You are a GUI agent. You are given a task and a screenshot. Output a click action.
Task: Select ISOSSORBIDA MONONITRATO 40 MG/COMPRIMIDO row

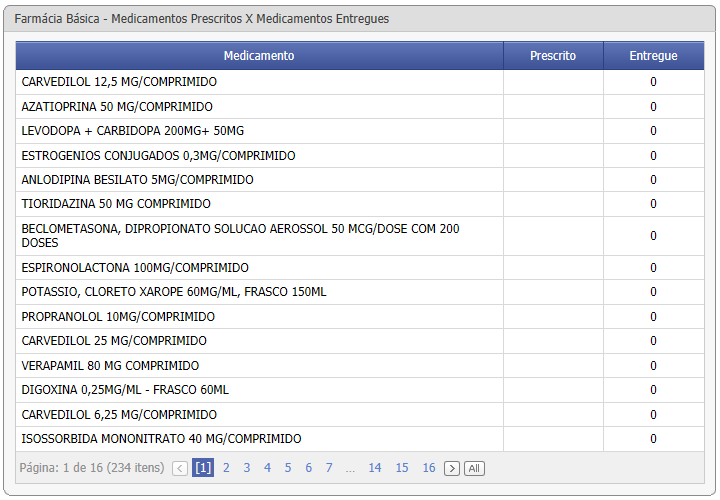click(360, 439)
